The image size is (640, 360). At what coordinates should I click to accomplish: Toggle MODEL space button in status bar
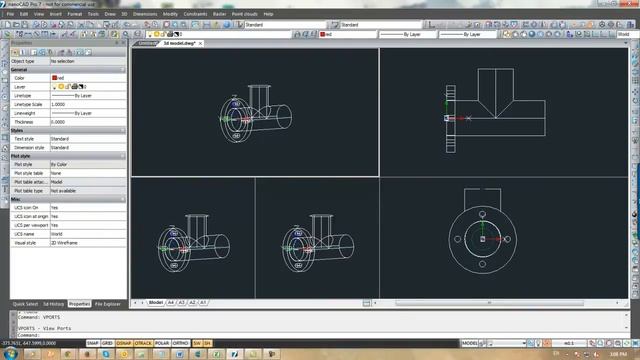coord(469,343)
